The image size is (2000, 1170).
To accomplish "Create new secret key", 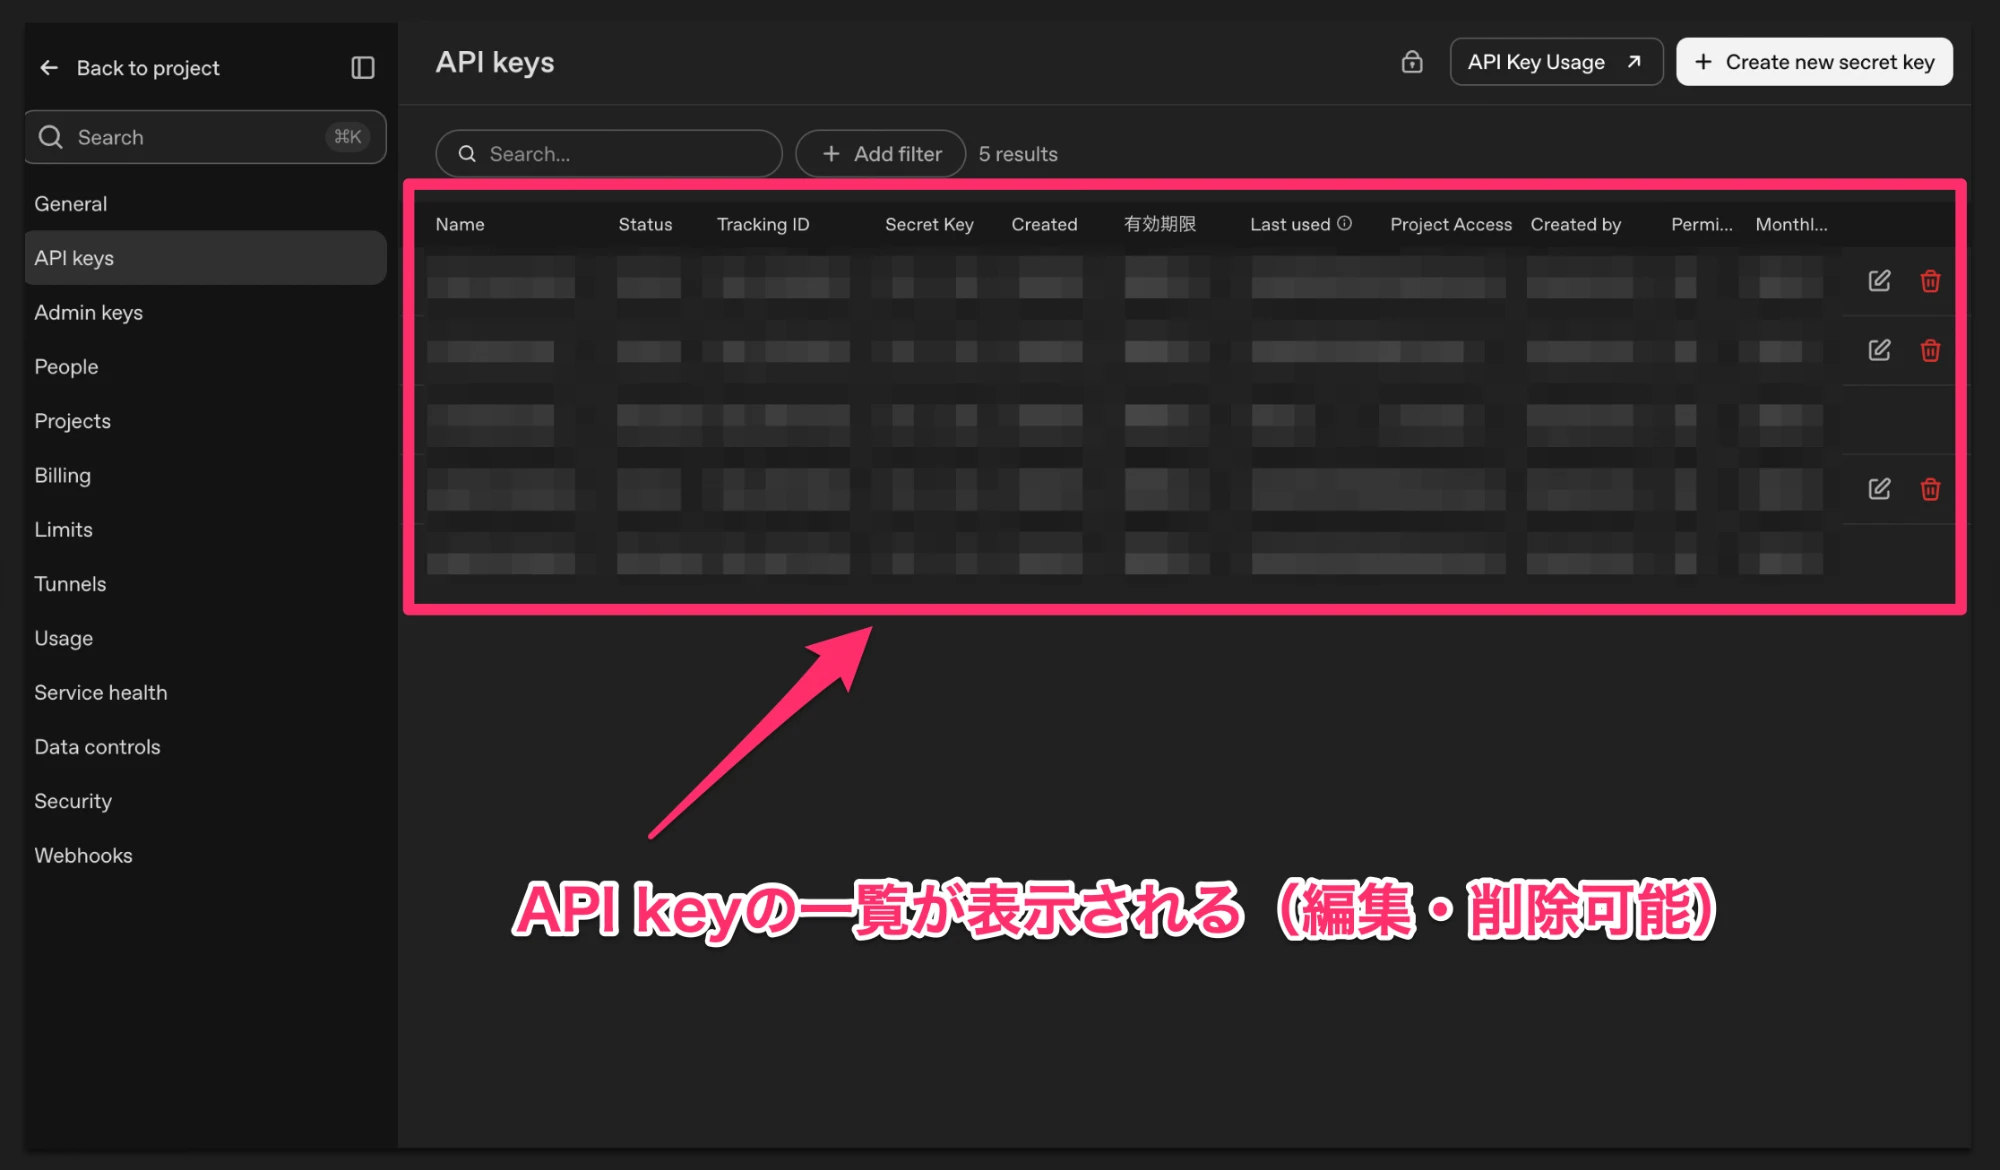I will [1814, 62].
